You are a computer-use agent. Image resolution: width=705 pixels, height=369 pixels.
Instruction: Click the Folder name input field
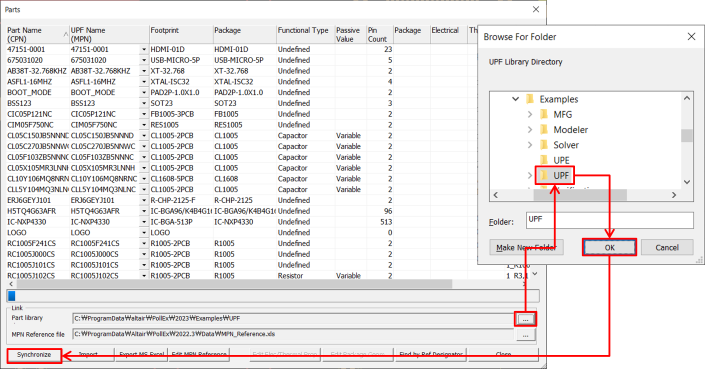(x=609, y=220)
